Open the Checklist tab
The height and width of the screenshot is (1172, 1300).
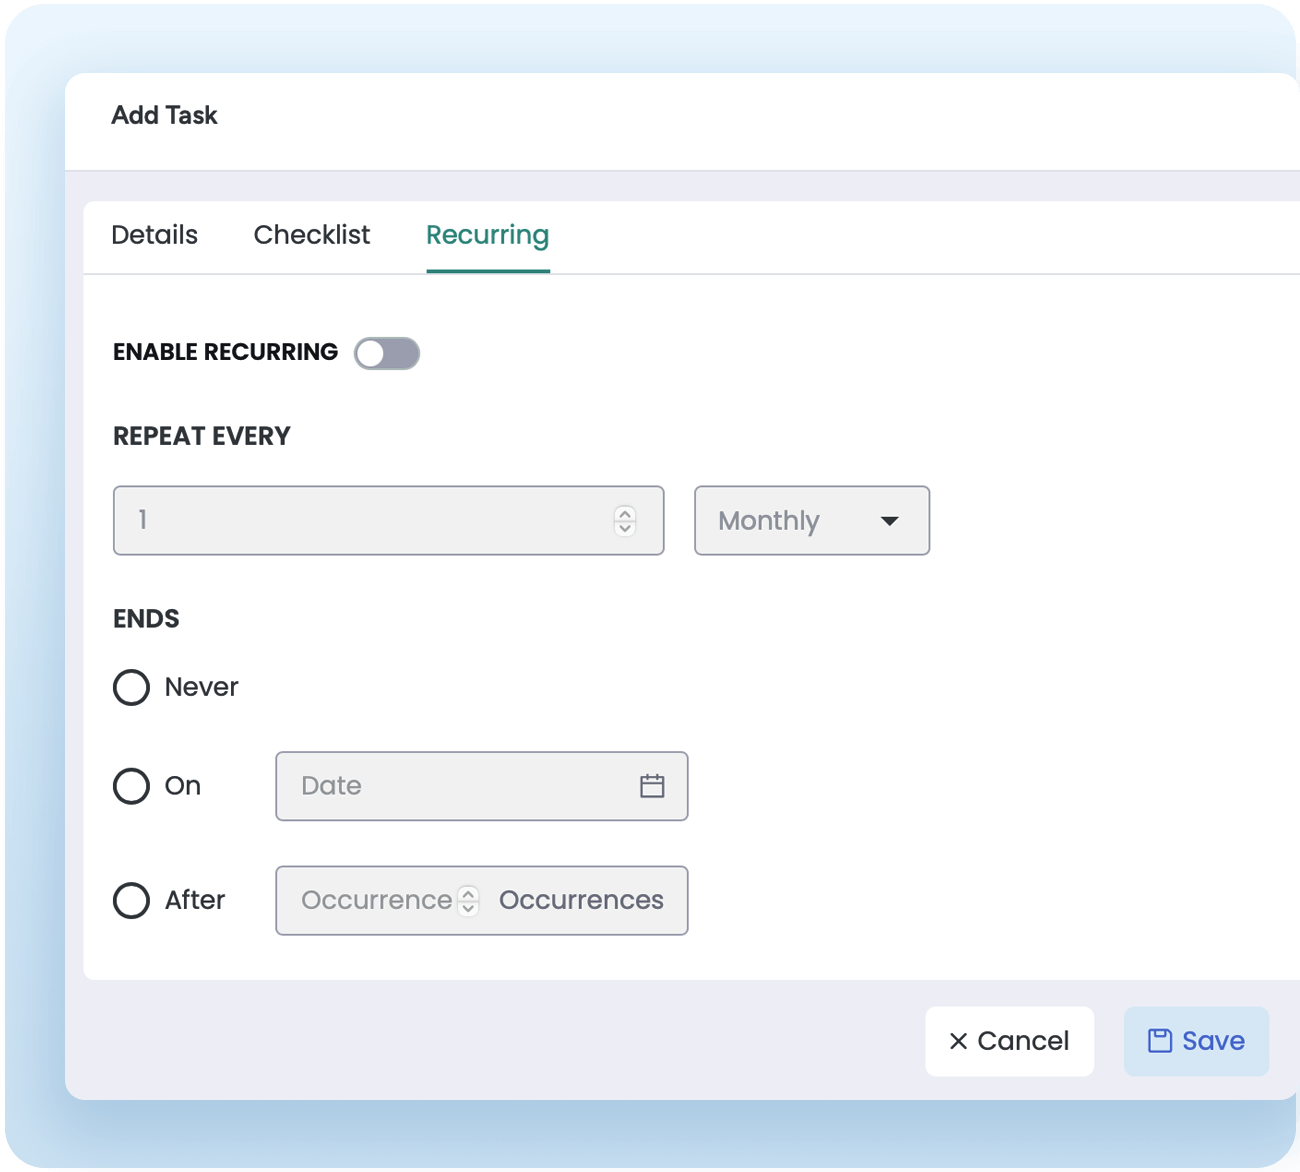tap(311, 235)
